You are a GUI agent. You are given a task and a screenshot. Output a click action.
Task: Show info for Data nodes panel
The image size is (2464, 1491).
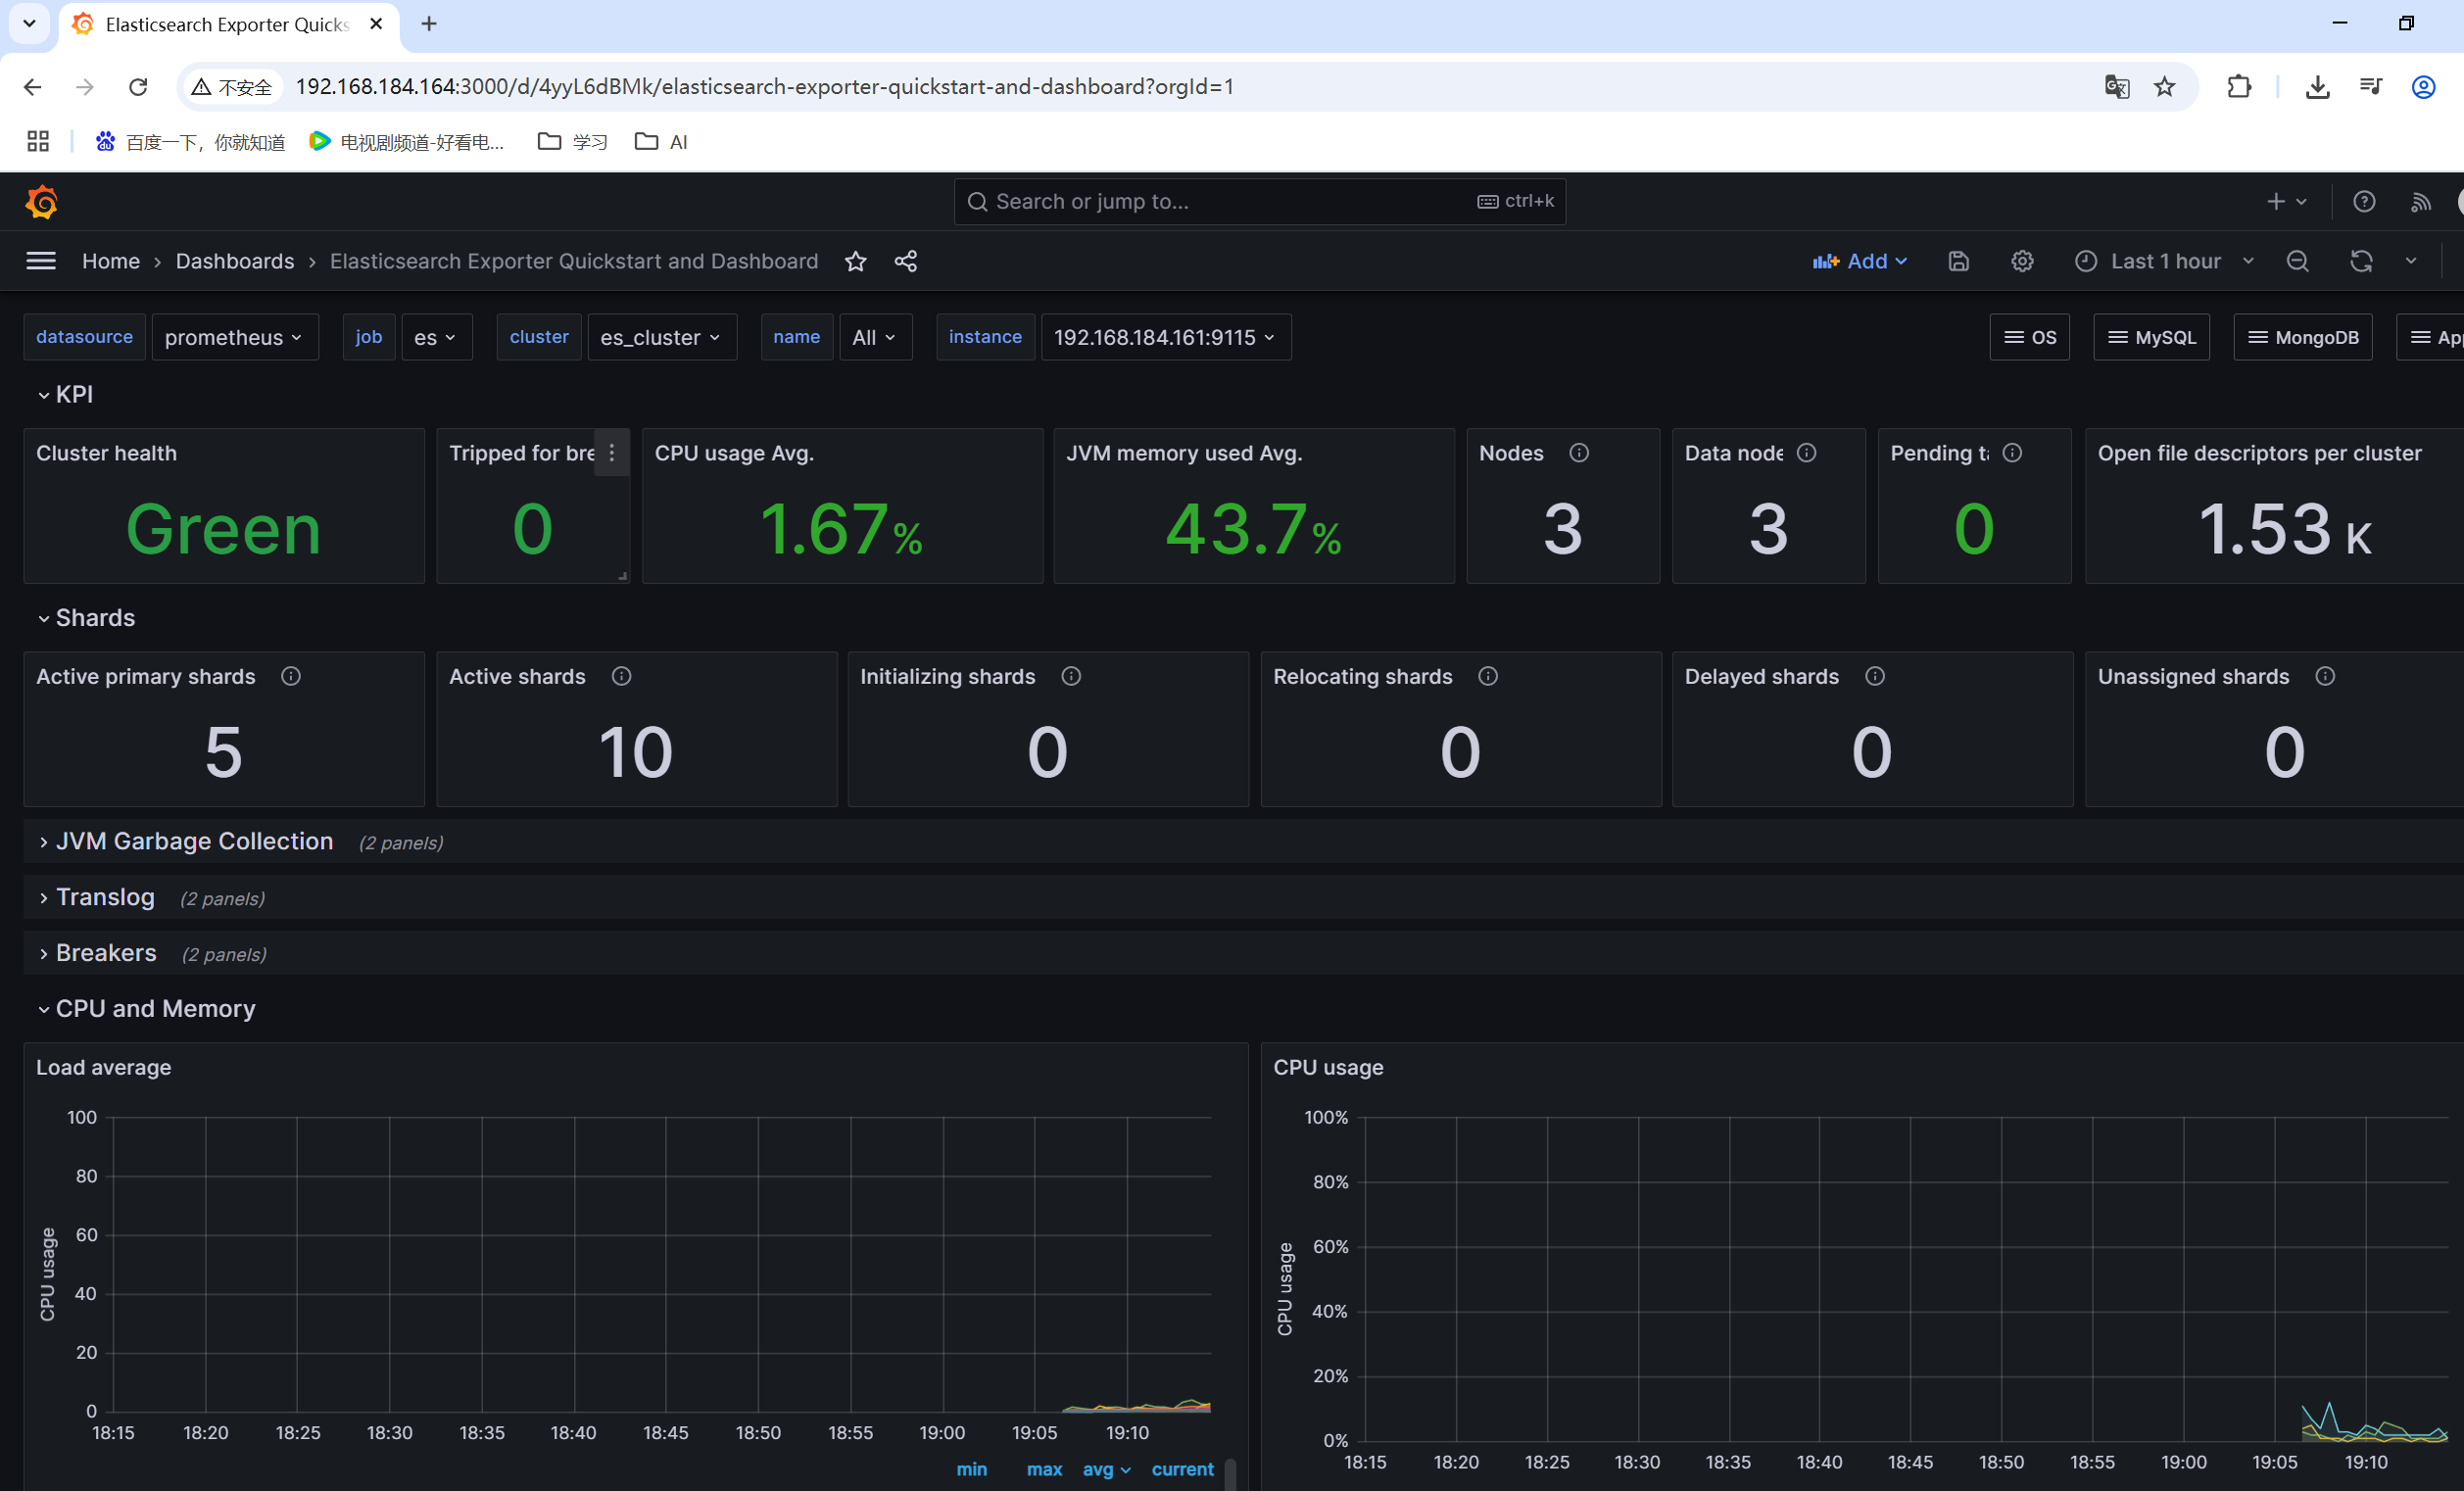pyautogui.click(x=1806, y=453)
